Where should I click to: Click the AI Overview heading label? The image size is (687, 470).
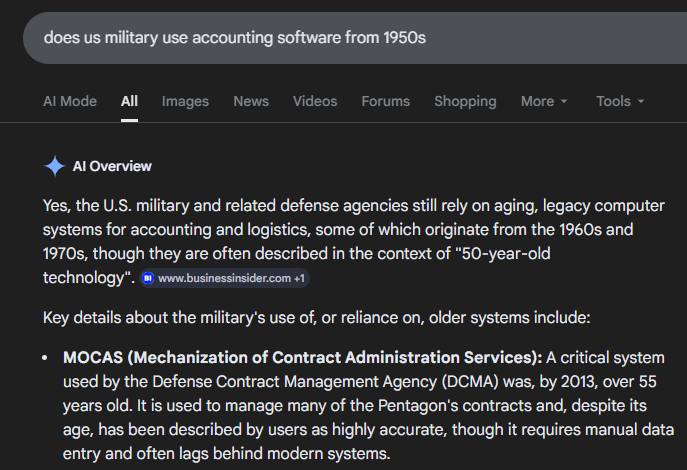coord(112,166)
